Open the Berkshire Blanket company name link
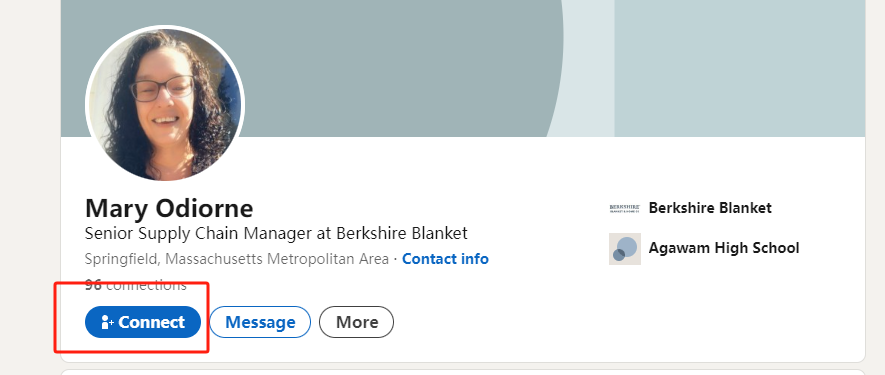885x375 pixels. (710, 208)
